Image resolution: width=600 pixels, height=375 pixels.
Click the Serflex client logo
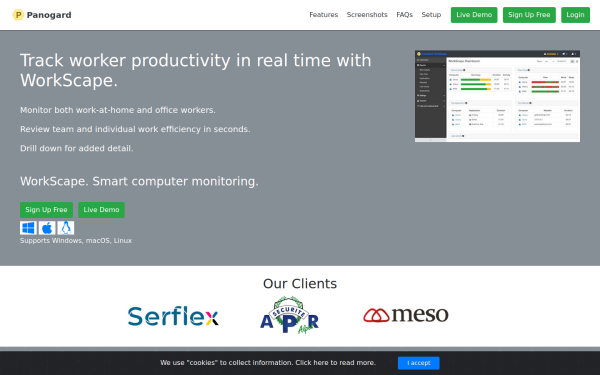pyautogui.click(x=173, y=316)
